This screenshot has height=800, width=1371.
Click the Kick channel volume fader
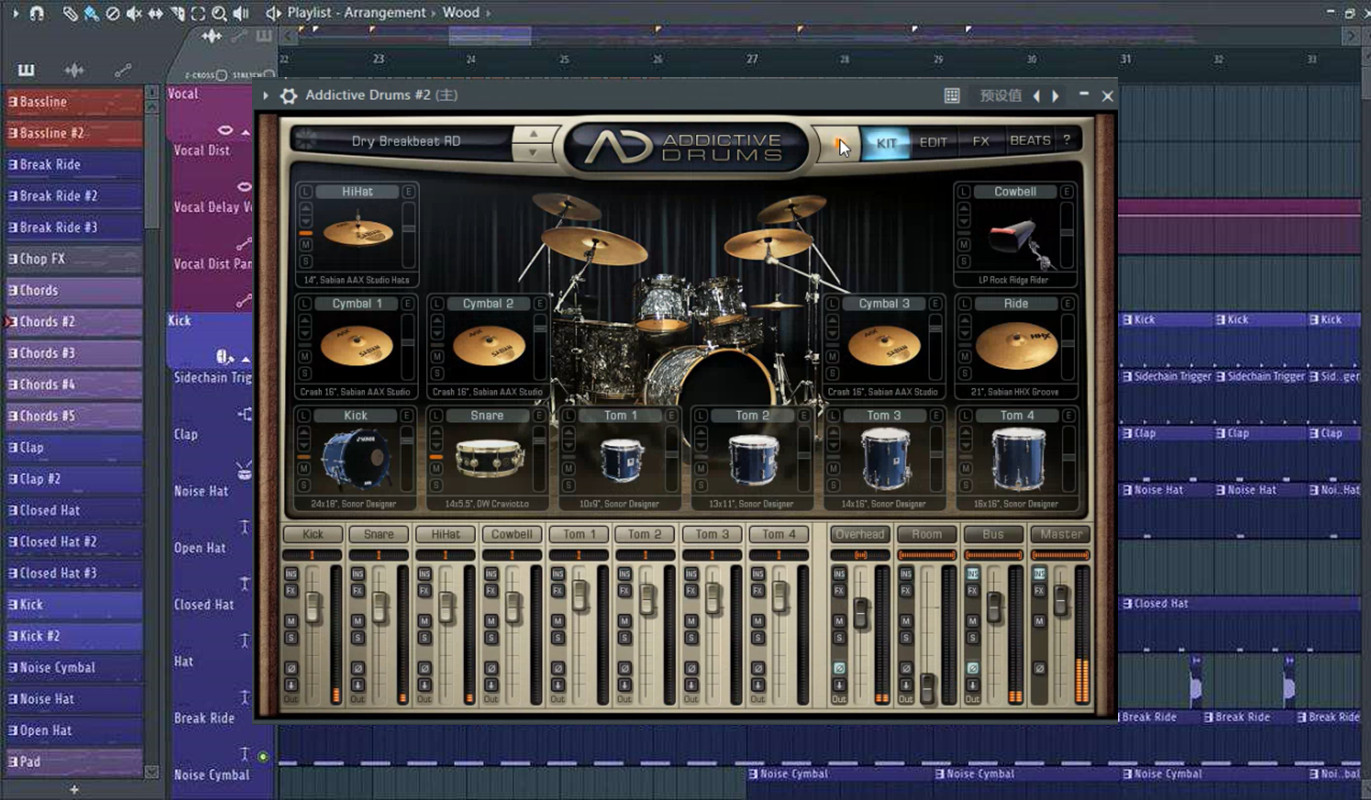point(313,607)
